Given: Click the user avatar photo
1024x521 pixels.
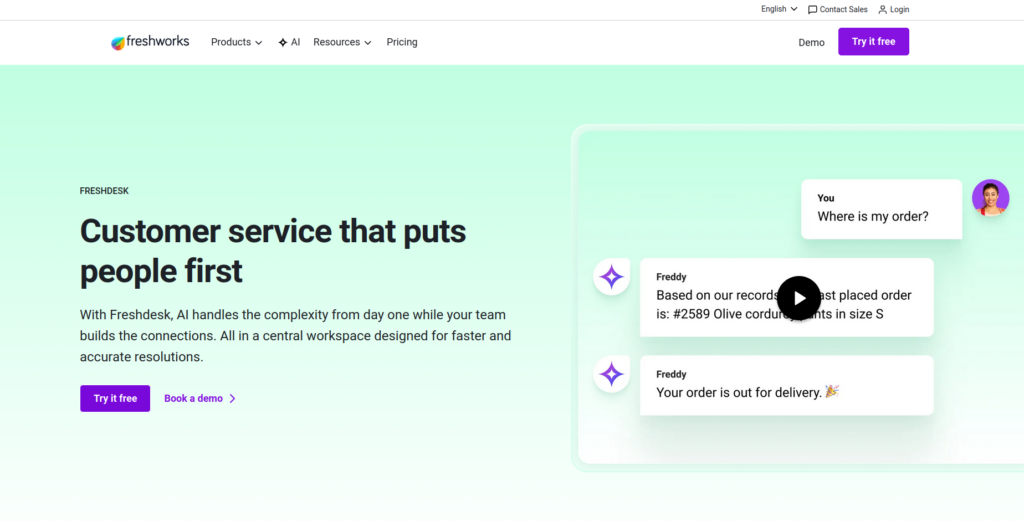Looking at the screenshot, I should 990,198.
